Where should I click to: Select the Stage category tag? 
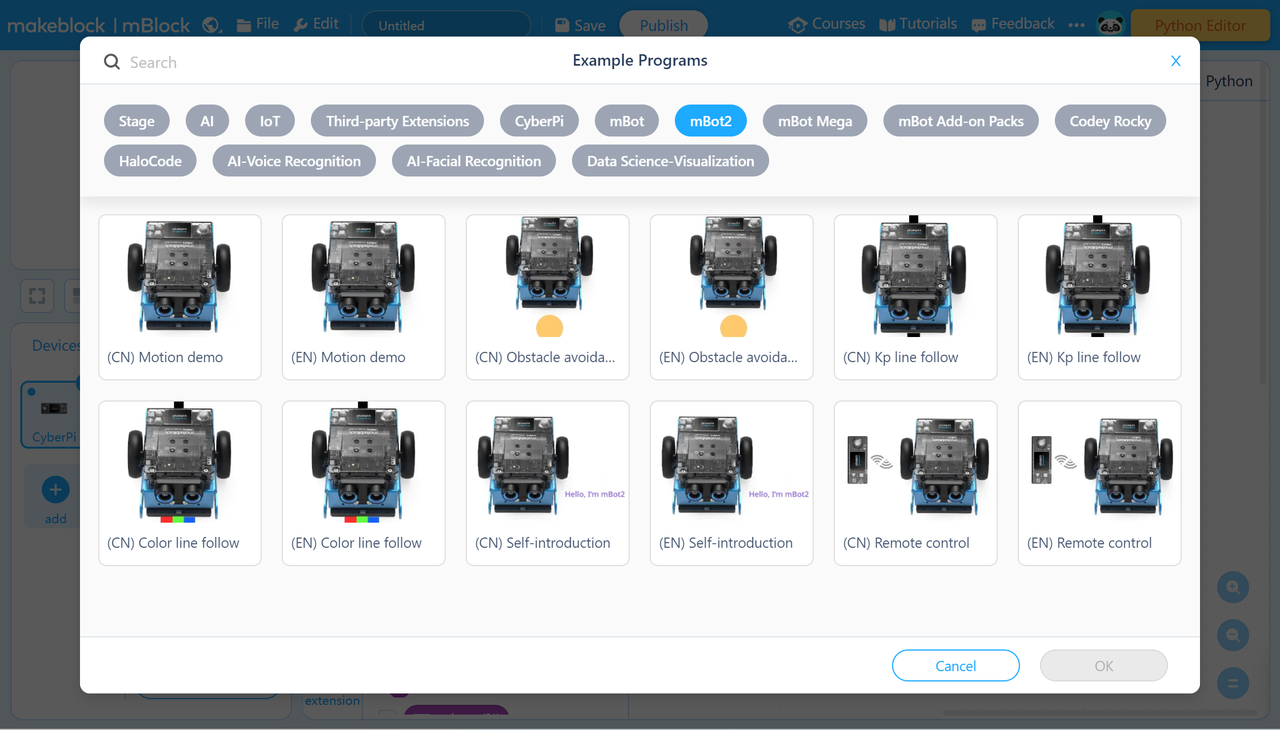pos(137,121)
